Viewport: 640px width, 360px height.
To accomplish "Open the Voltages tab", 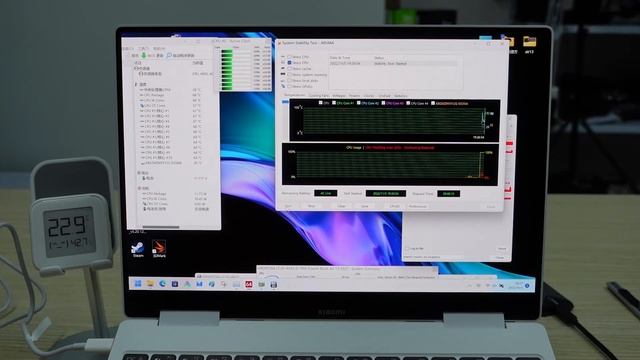I will coord(339,96).
